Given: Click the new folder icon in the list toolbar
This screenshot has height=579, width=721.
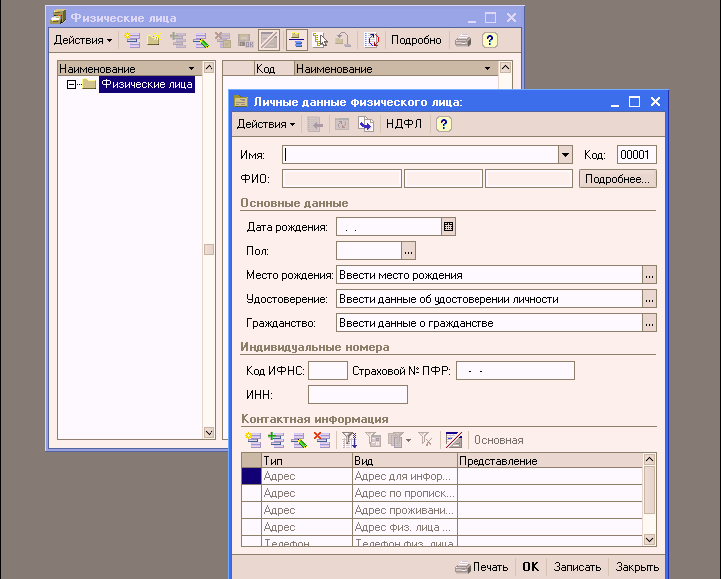Looking at the screenshot, I should (154, 40).
